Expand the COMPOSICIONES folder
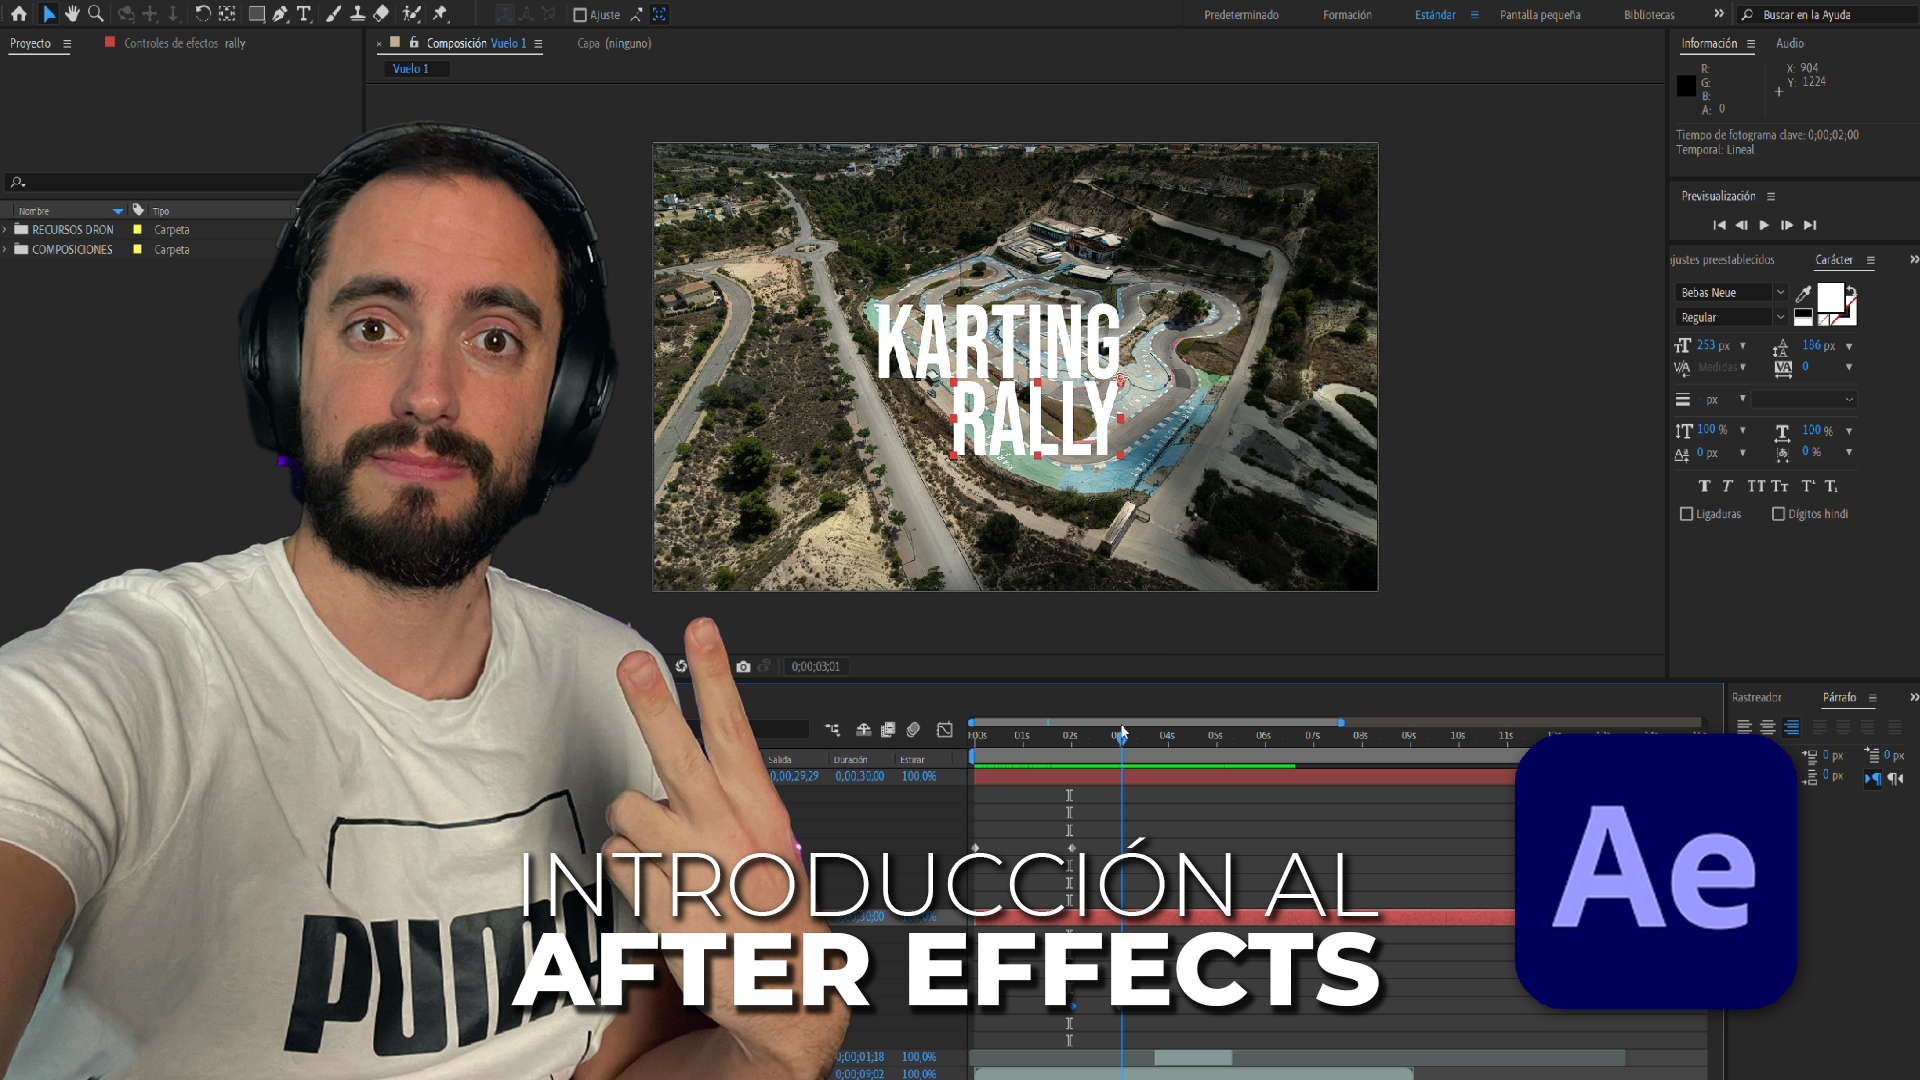 click(x=6, y=250)
